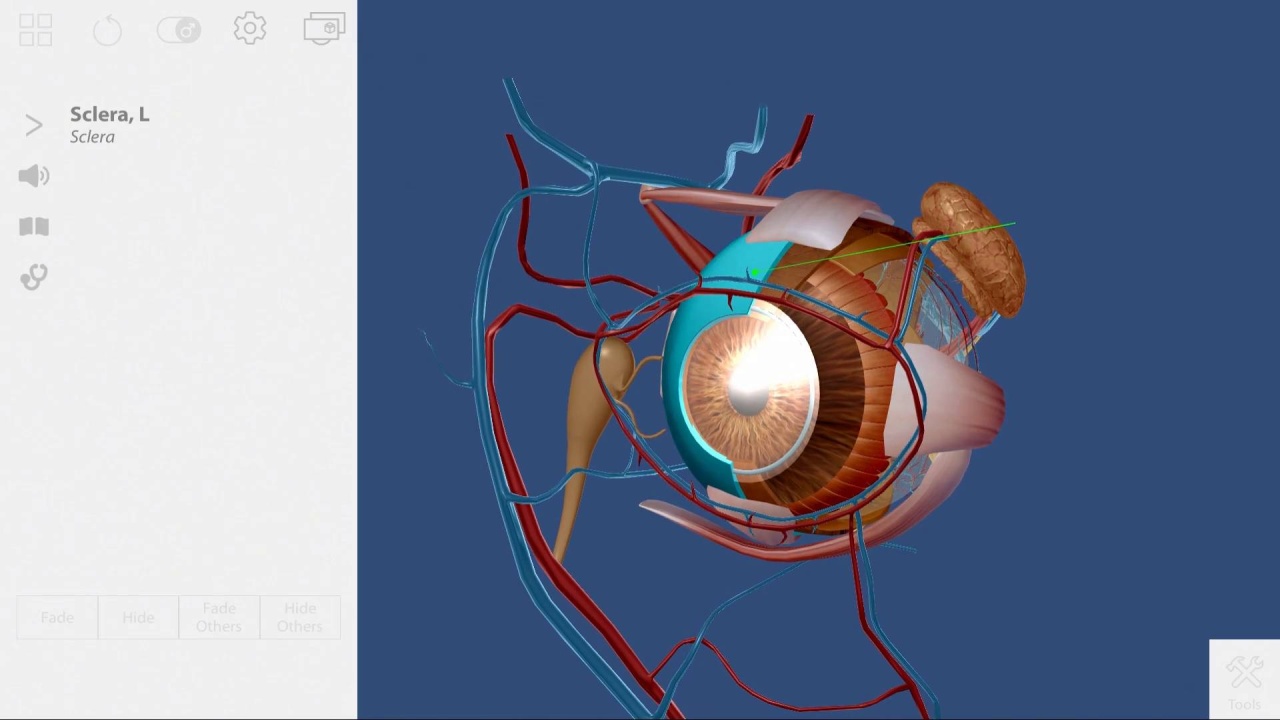The image size is (1280, 720).
Task: Play the Sclera pronunciation audio
Action: tap(34, 176)
